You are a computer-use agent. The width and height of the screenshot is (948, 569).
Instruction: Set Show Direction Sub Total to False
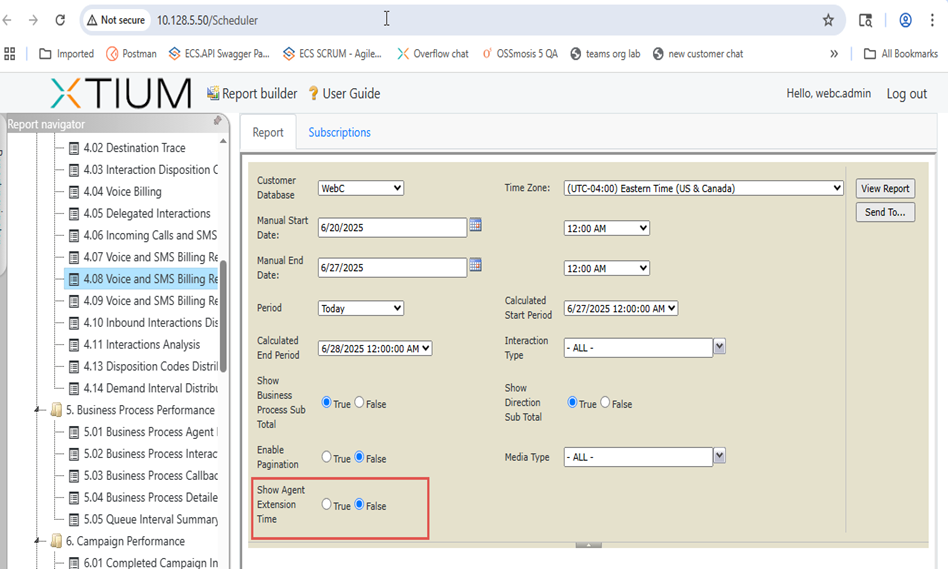pos(605,403)
